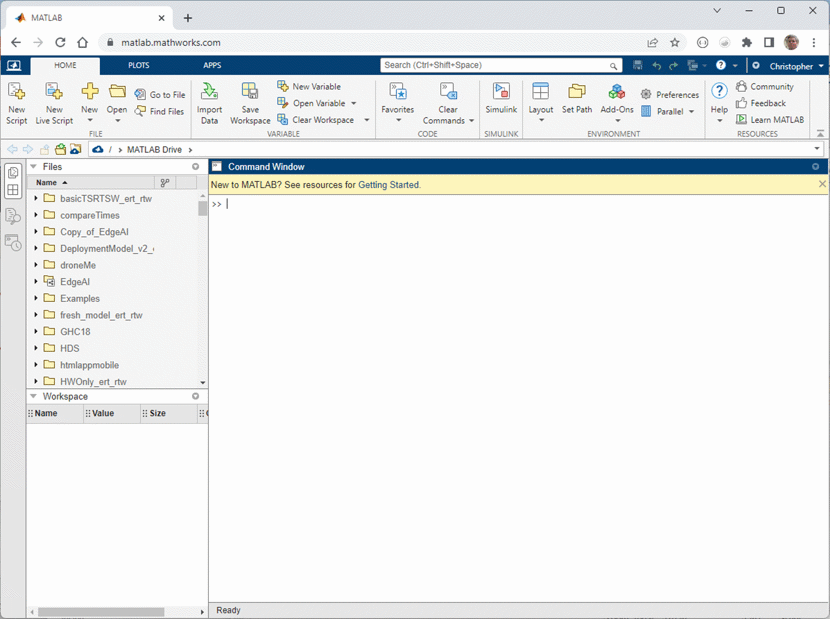Click the Parallel button

pos(663,111)
